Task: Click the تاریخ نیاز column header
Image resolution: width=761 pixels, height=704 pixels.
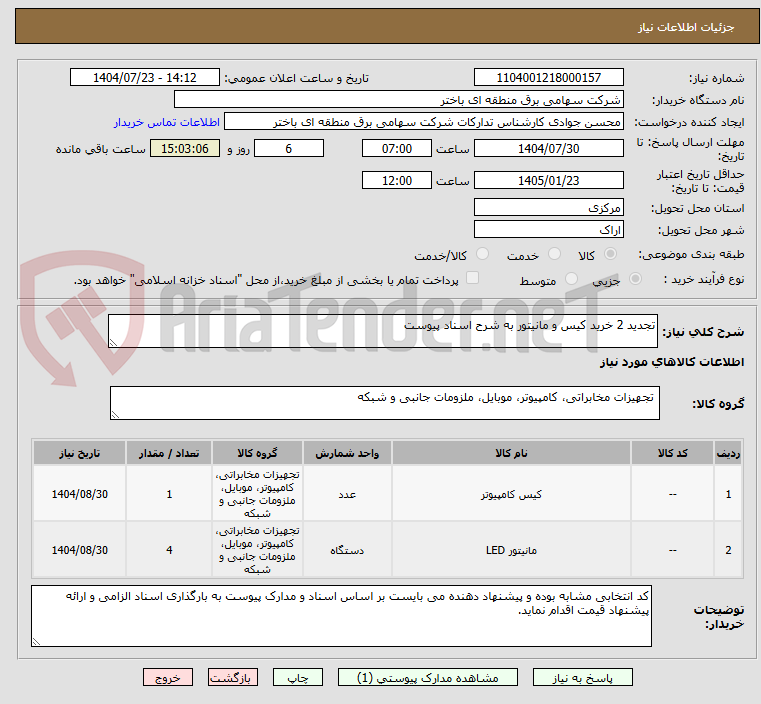Action: coord(80,453)
